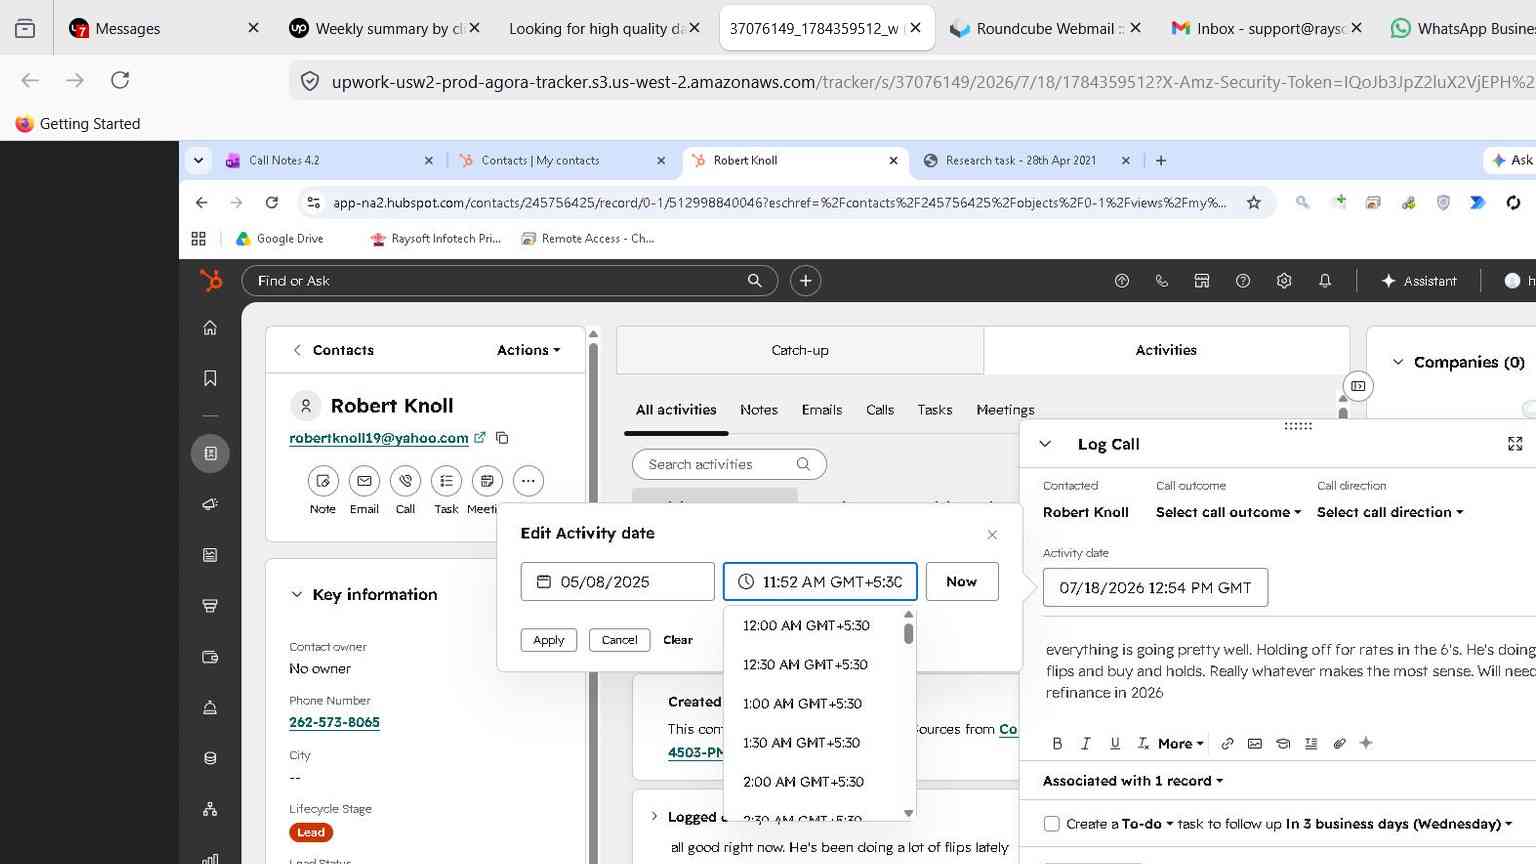Open the Actions dropdown menu
The image size is (1536, 864).
point(528,350)
